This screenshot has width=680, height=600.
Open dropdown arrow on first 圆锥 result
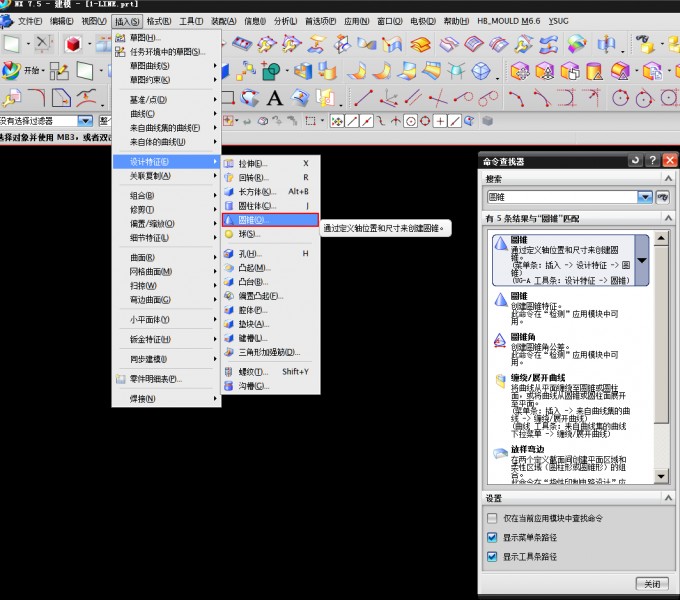click(x=642, y=261)
